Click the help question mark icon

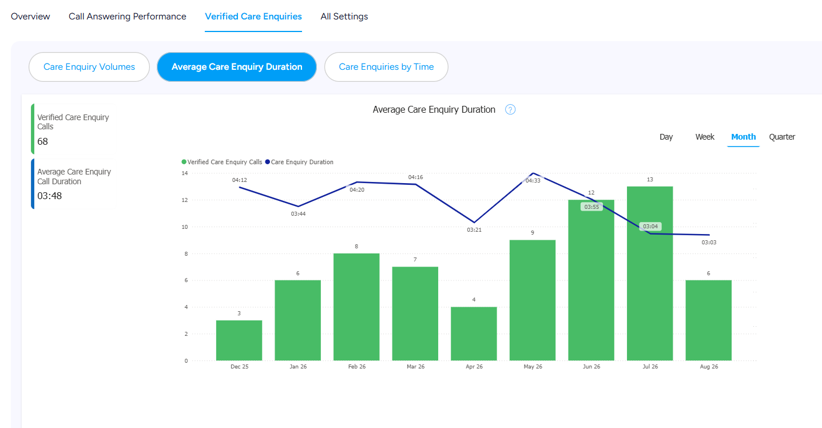pos(510,110)
